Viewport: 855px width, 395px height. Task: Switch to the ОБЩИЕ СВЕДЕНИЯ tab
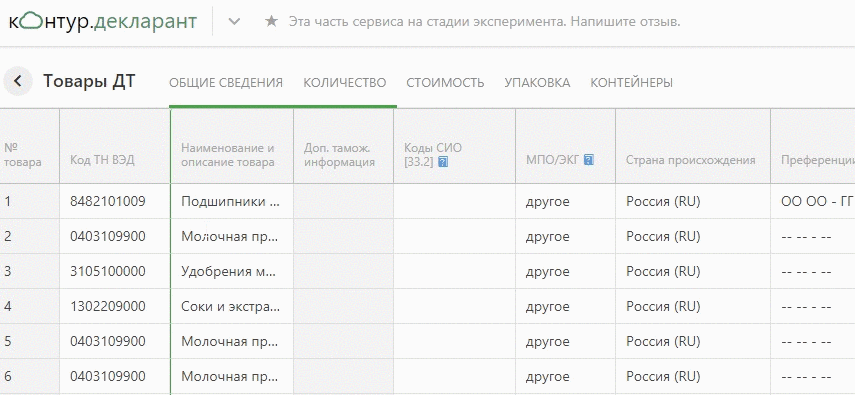click(226, 83)
